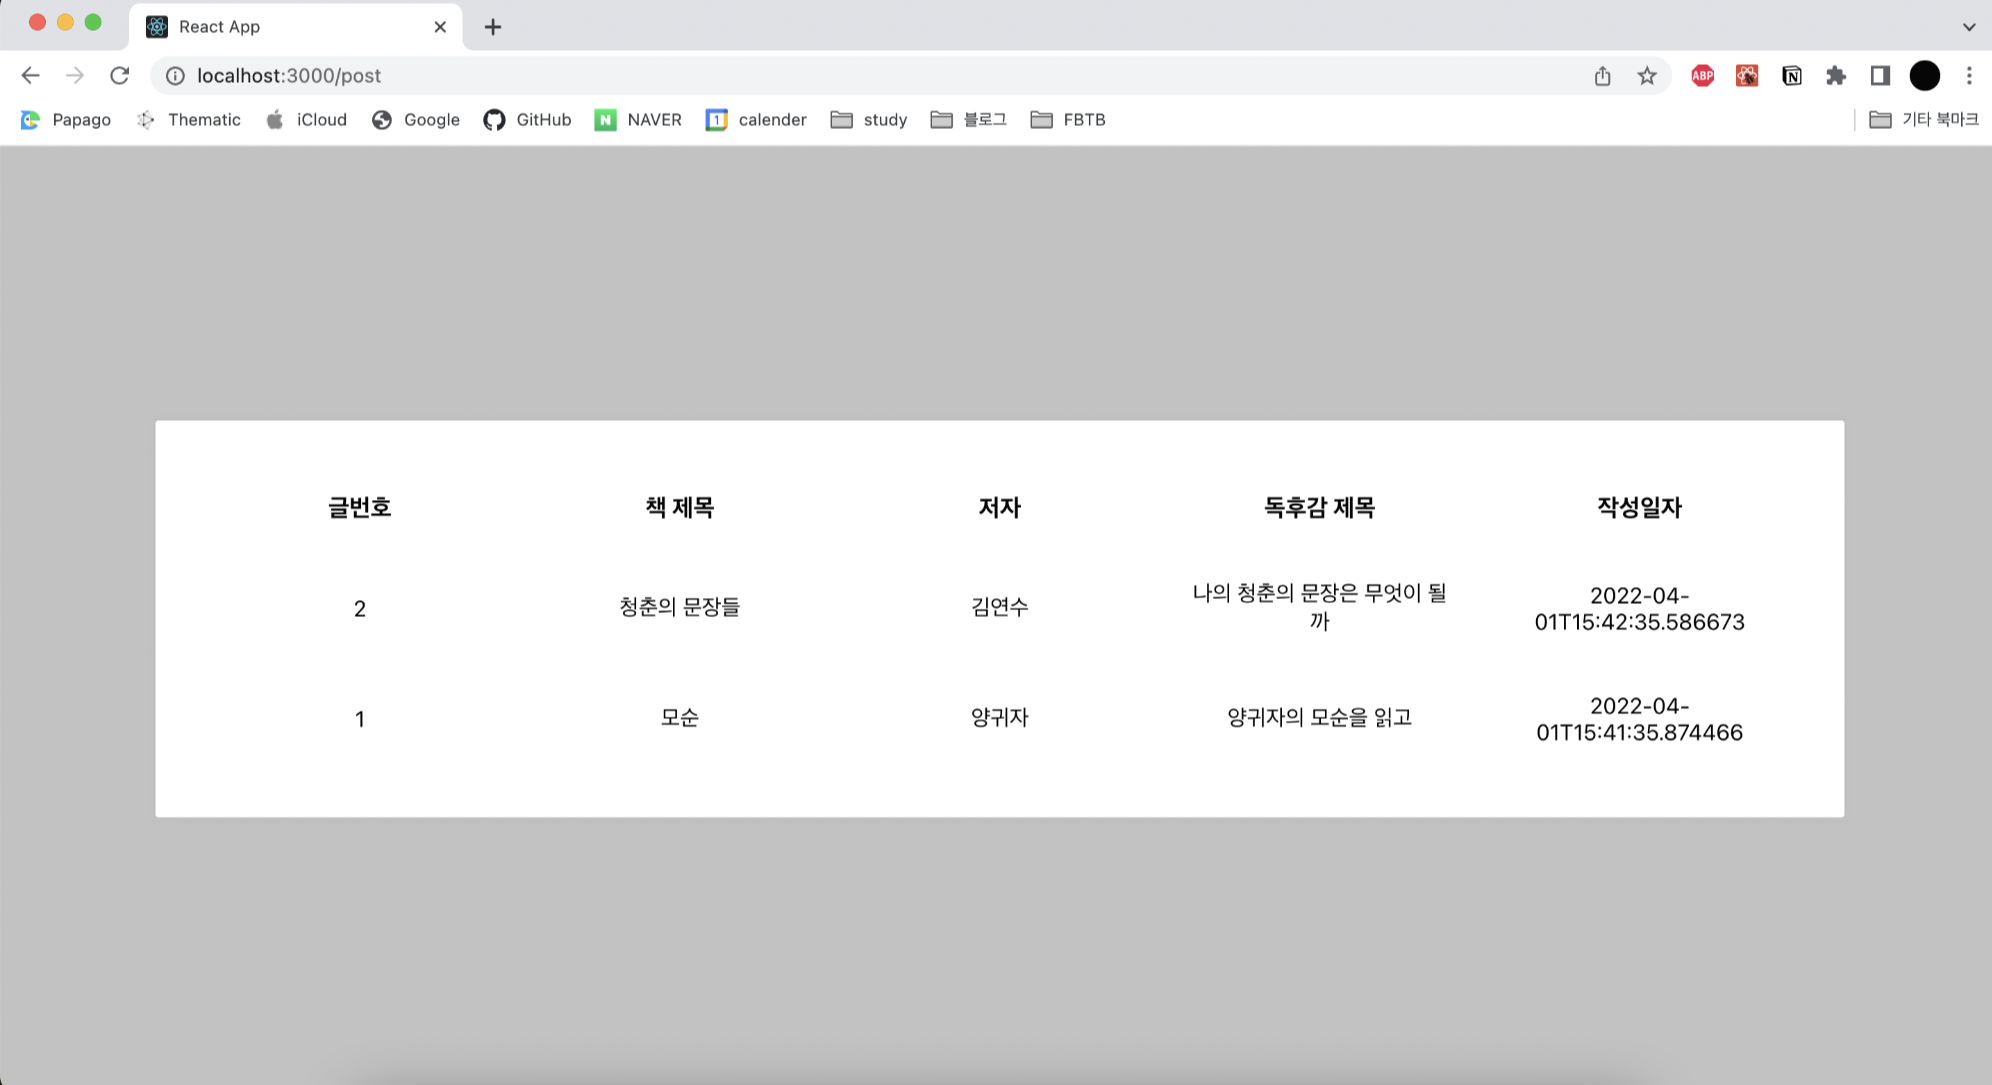
Task: Click the site info icon
Action: (x=175, y=76)
